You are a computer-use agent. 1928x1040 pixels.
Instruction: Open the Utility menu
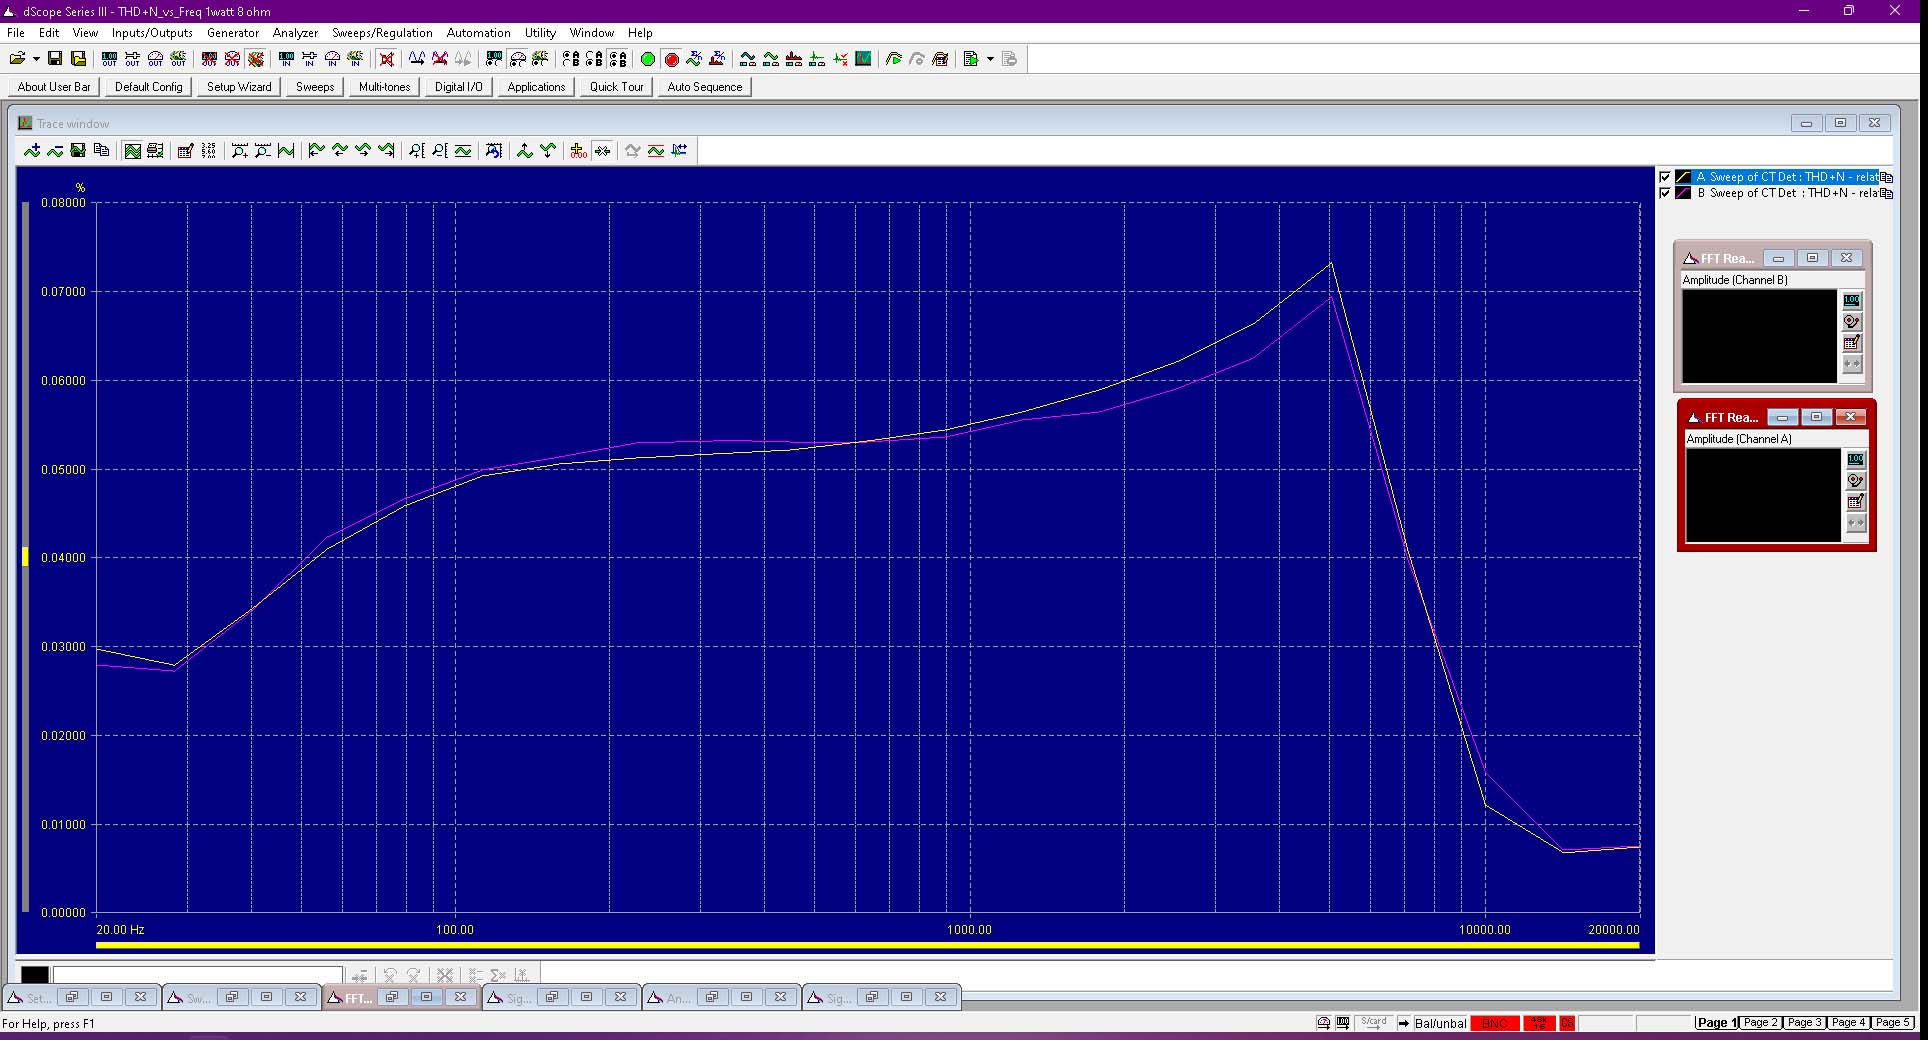pyautogui.click(x=540, y=33)
